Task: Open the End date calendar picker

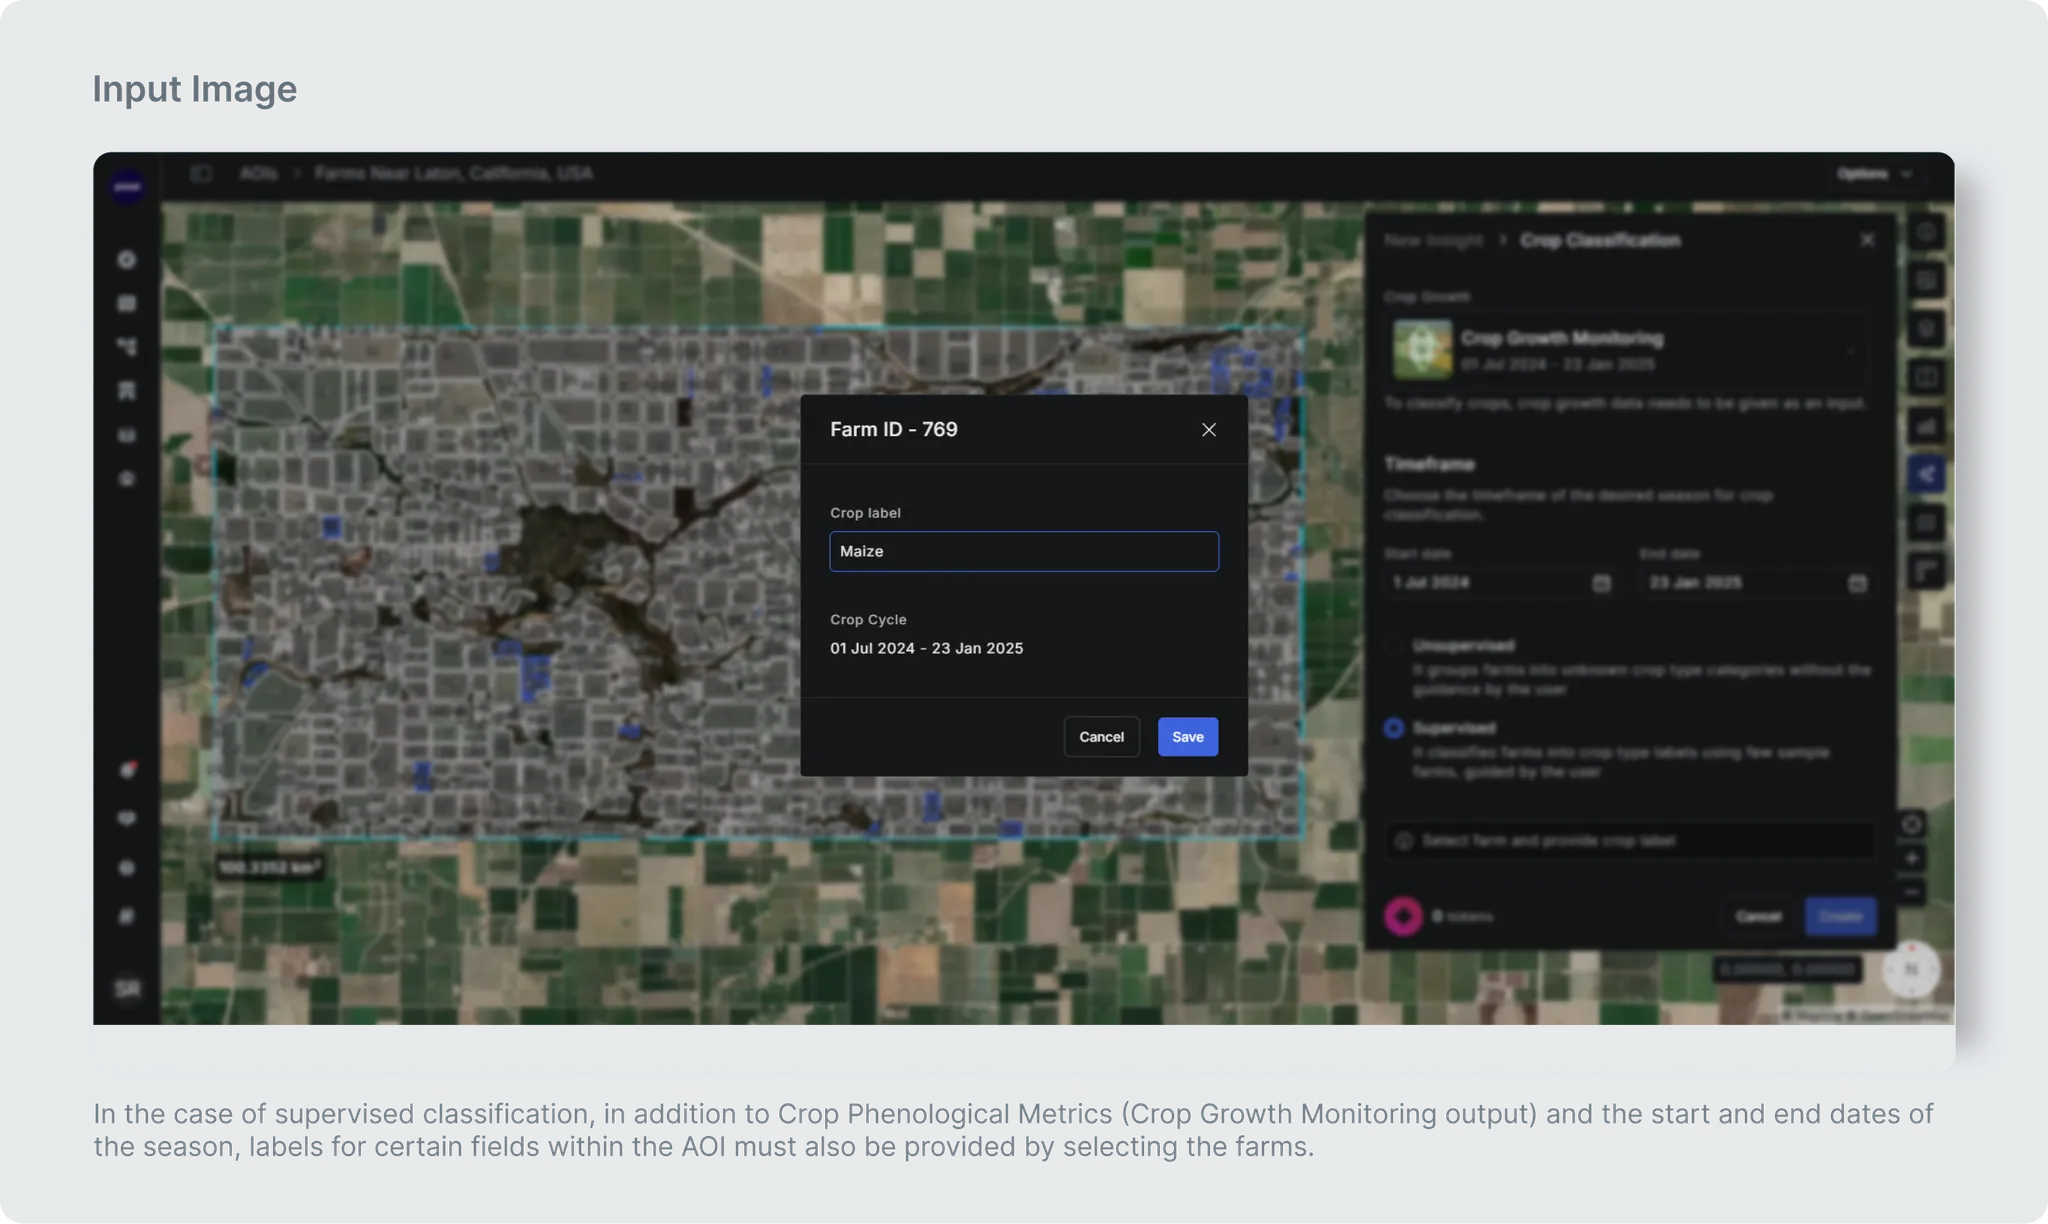Action: (1857, 583)
